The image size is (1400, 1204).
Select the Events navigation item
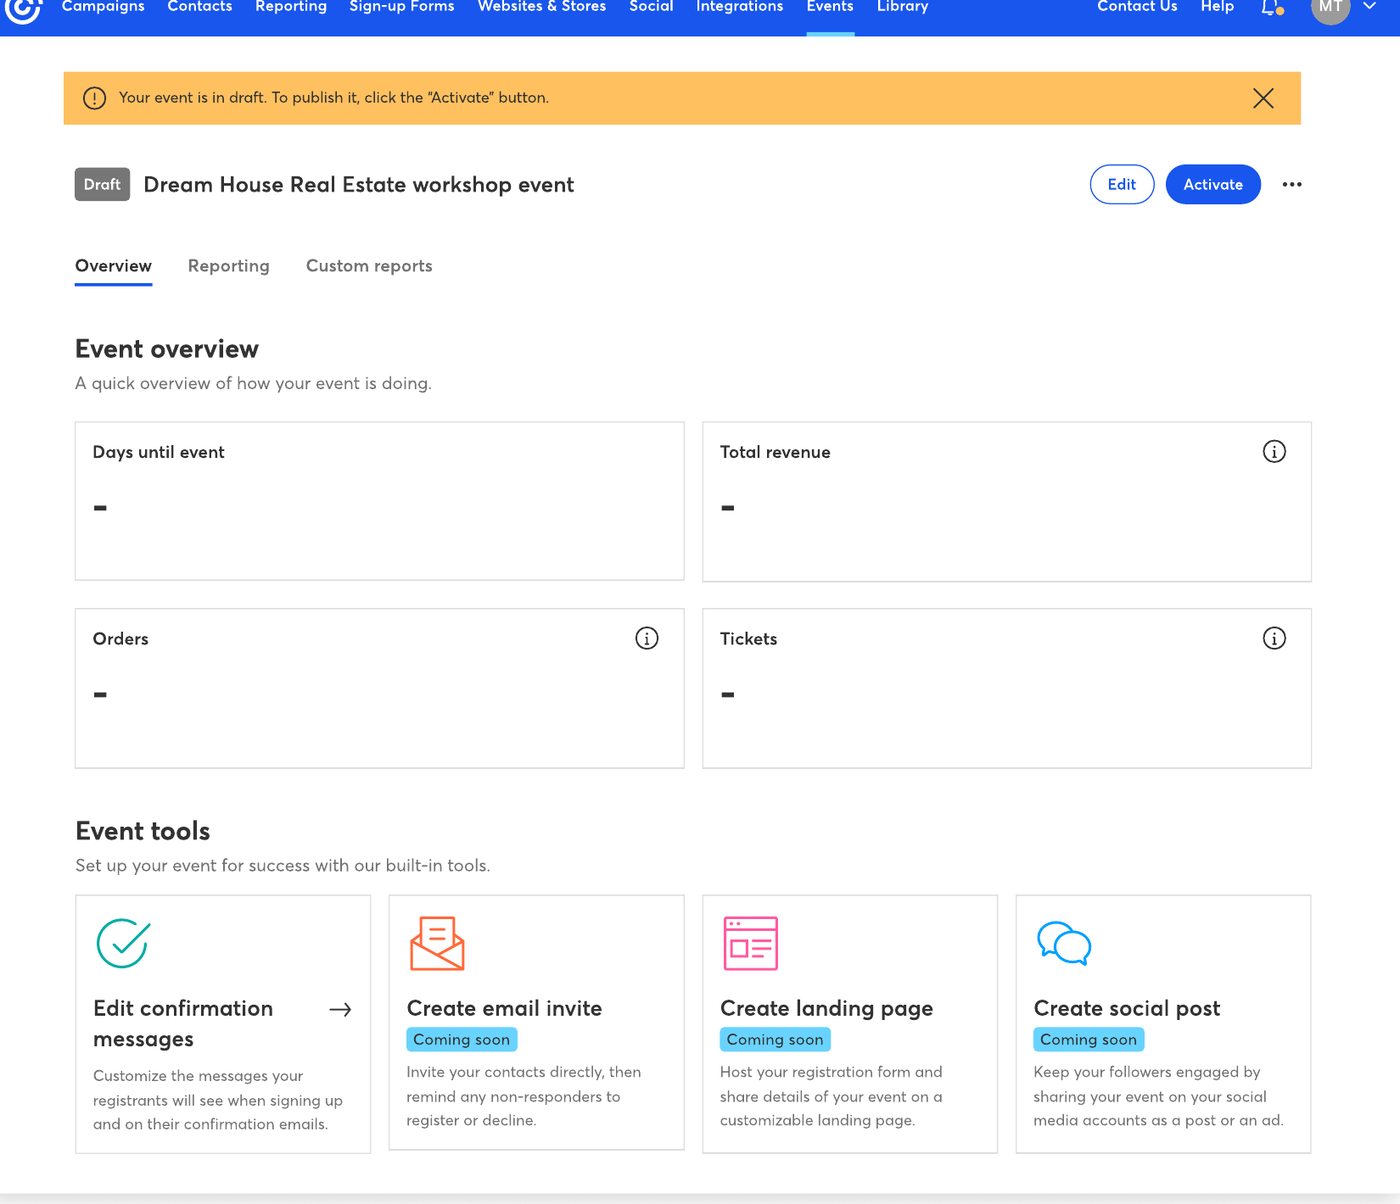tap(830, 6)
